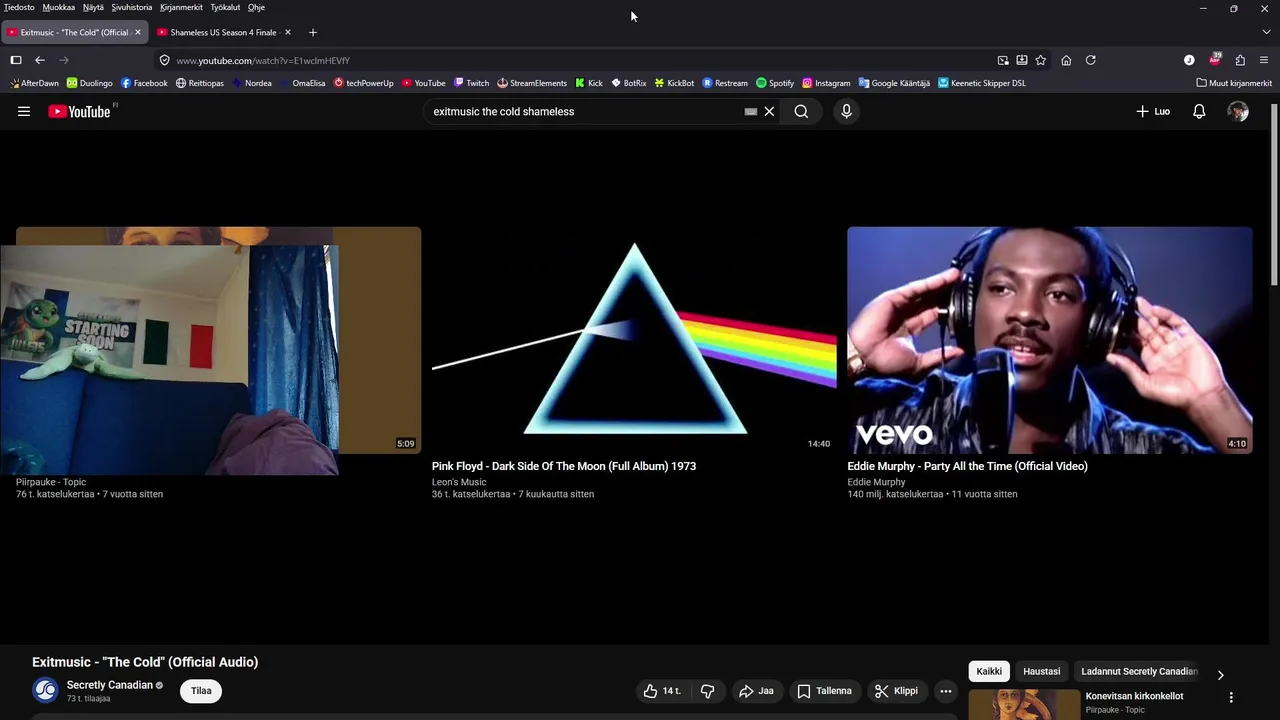Show more filter chips with right arrow
Viewport: 1280px width, 720px height.
coord(1220,674)
